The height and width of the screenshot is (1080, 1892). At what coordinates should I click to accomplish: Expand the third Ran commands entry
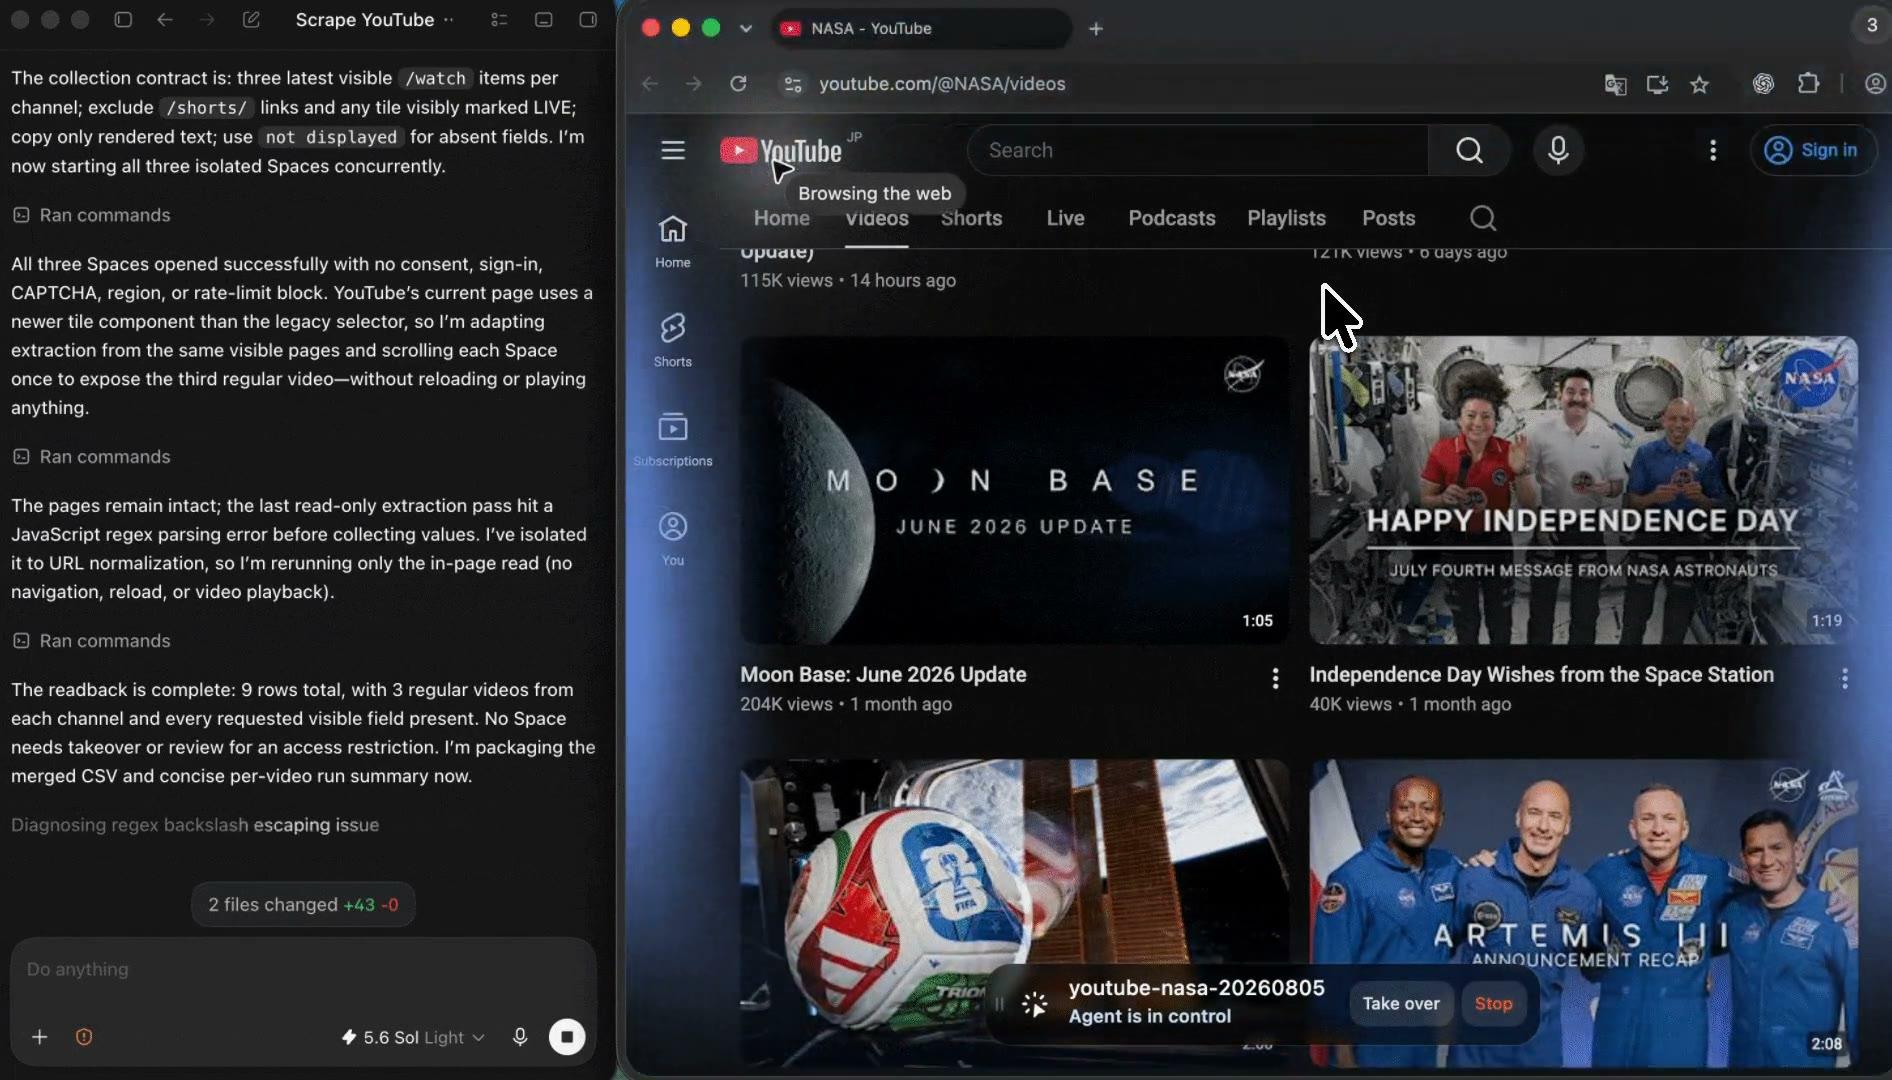(91, 641)
